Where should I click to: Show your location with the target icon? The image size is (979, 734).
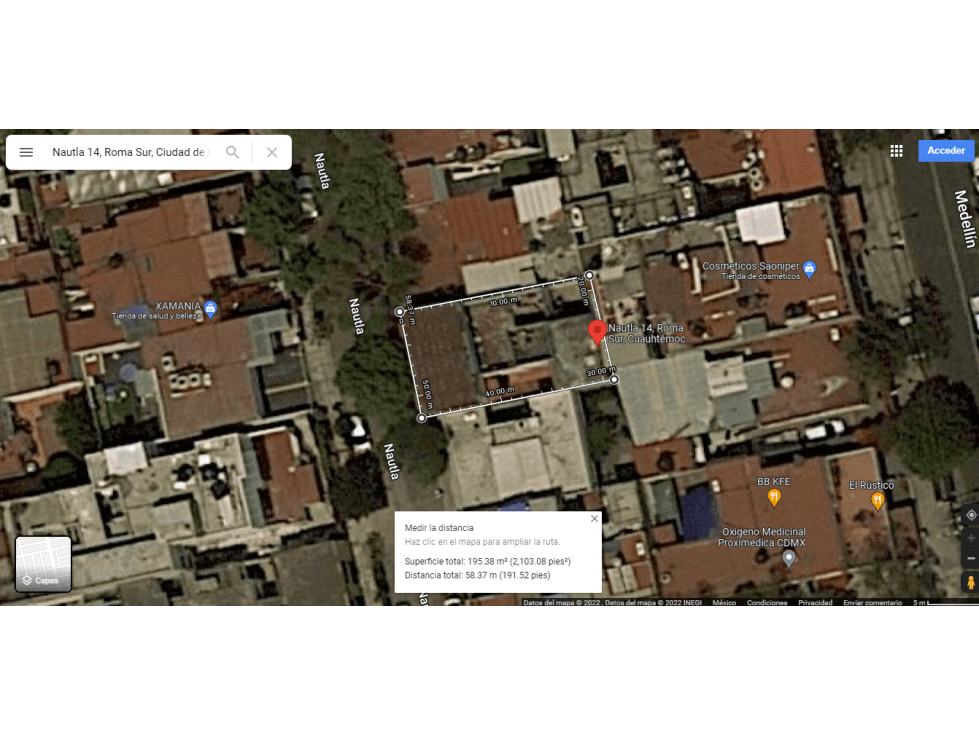click(970, 515)
